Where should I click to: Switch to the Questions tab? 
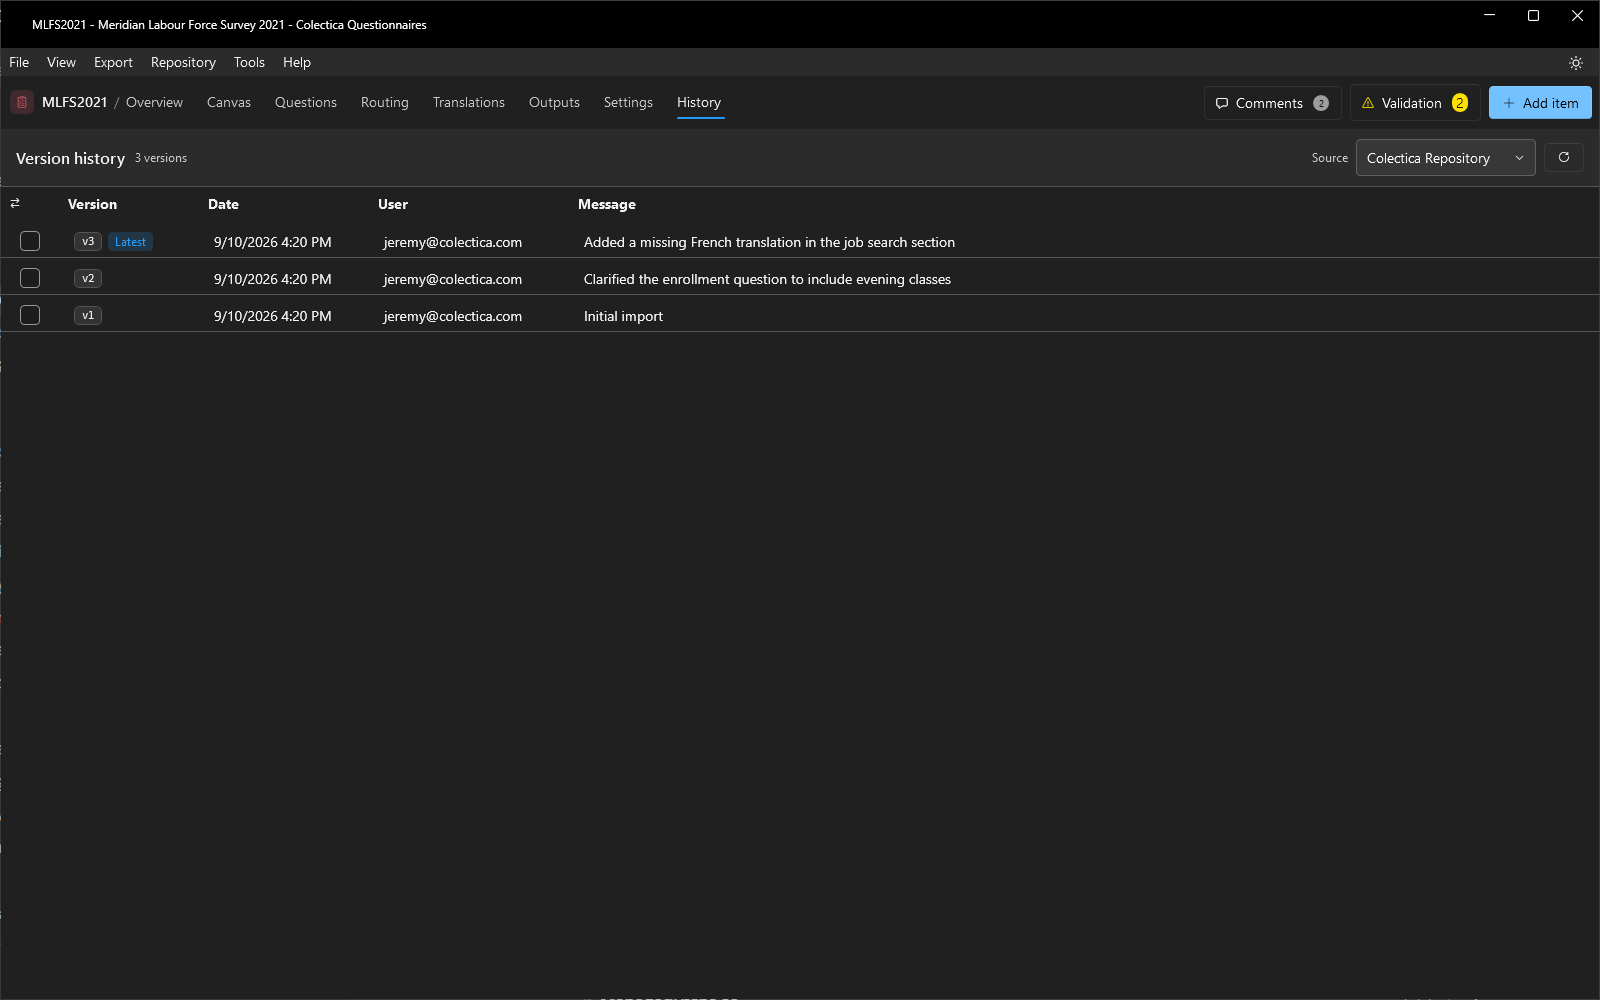(x=306, y=102)
